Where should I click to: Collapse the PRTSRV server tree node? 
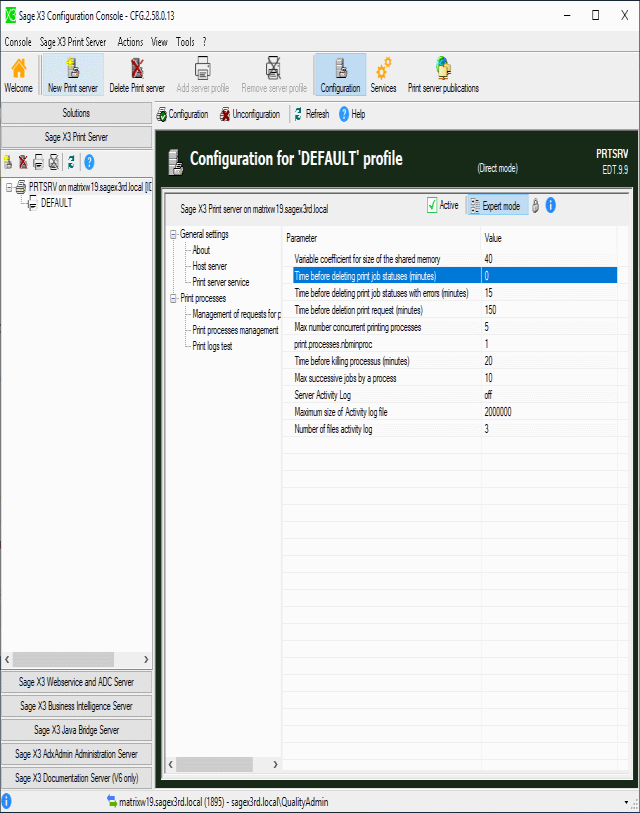point(9,187)
